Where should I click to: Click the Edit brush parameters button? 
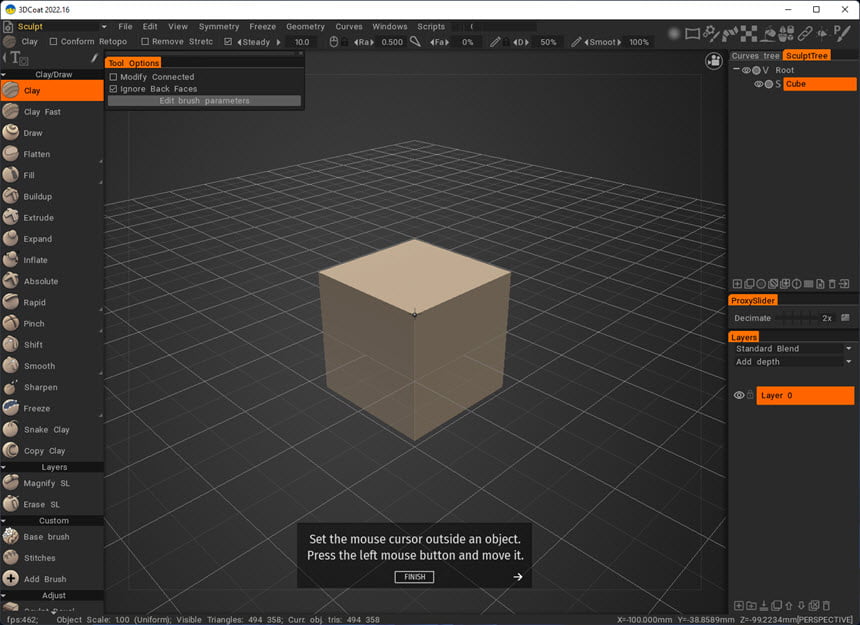pos(204,101)
